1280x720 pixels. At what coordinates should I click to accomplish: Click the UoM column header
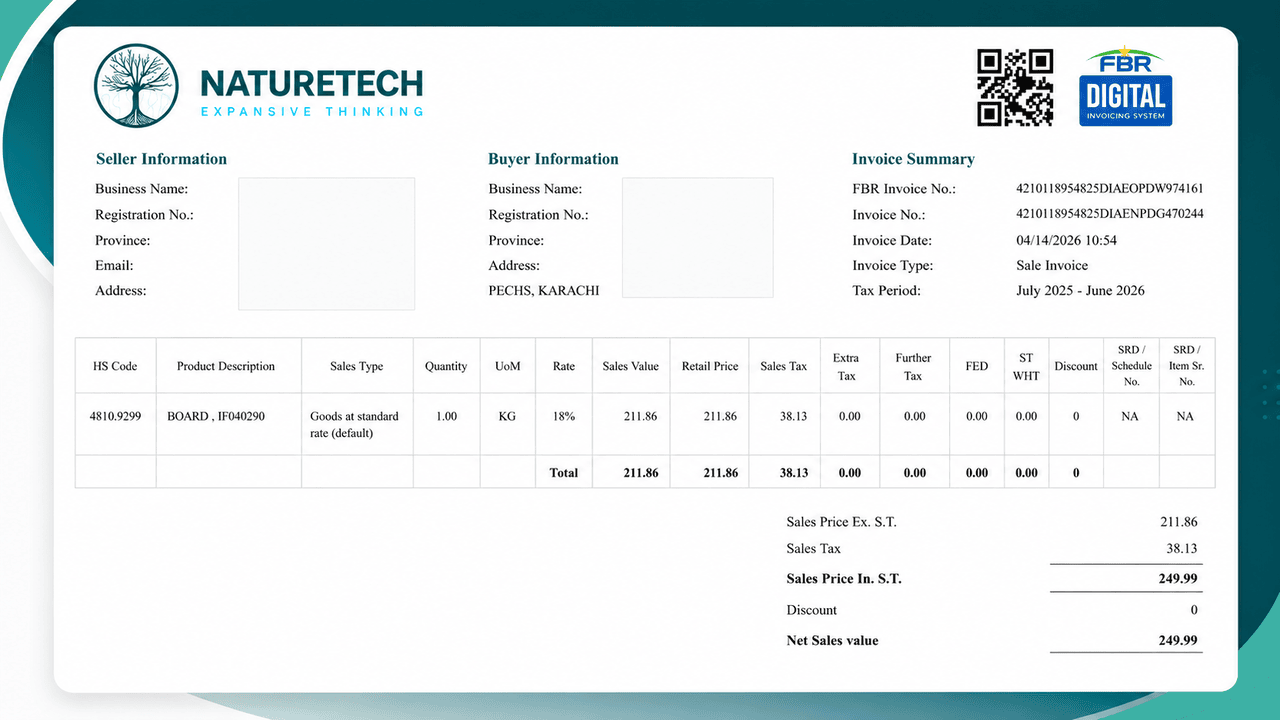pyautogui.click(x=508, y=366)
